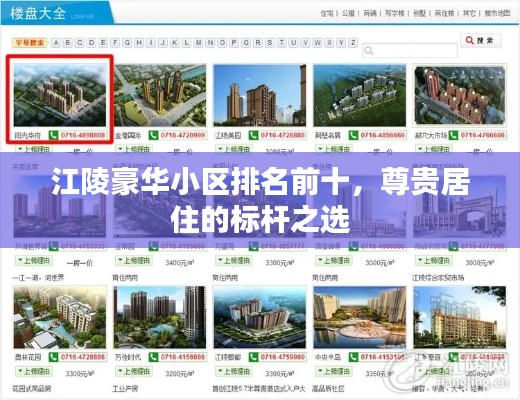This screenshot has height=400, width=520.
Task: Click the 万佳时代 property name
Action: (128, 357)
